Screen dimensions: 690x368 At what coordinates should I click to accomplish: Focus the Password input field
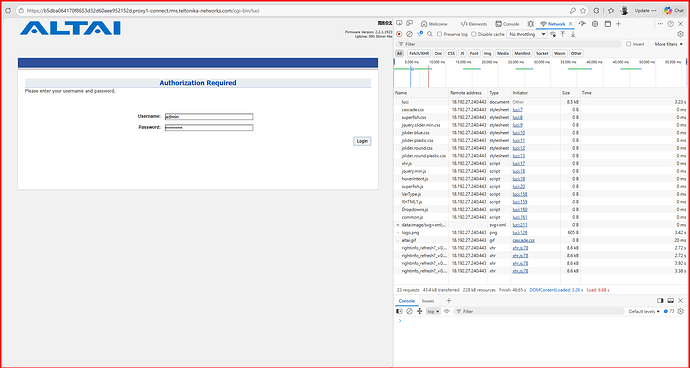coord(209,128)
